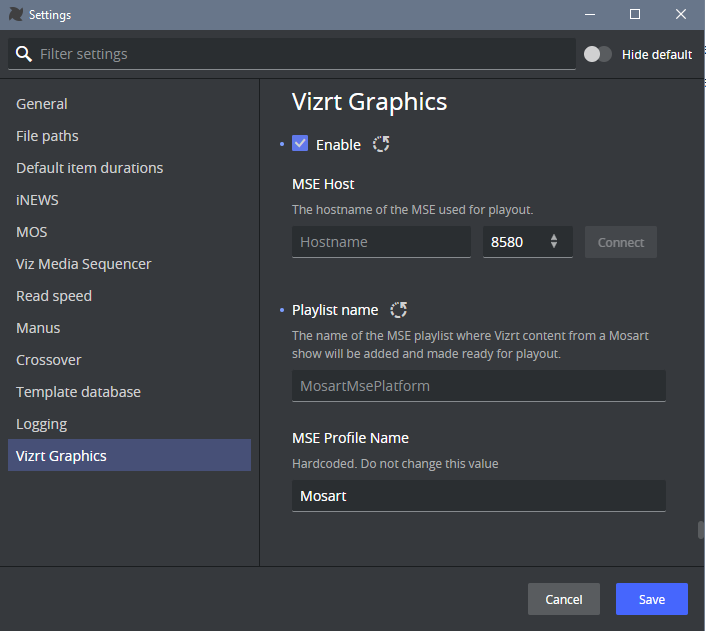Minimize the Settings window
706x631 pixels.
click(x=590, y=14)
